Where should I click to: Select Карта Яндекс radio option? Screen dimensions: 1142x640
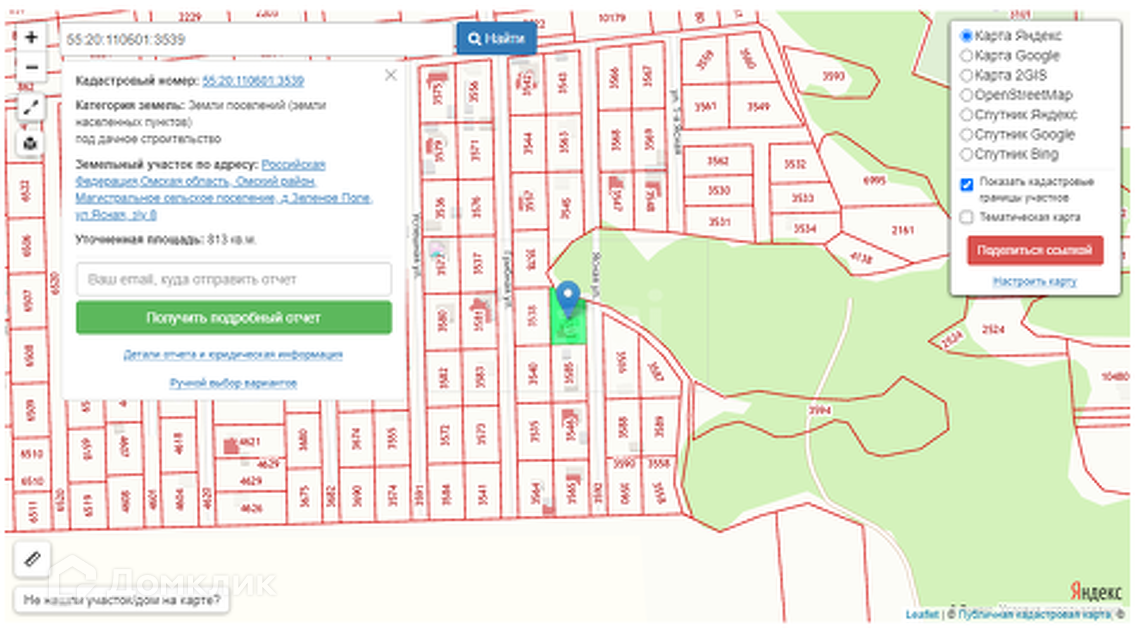pos(966,36)
